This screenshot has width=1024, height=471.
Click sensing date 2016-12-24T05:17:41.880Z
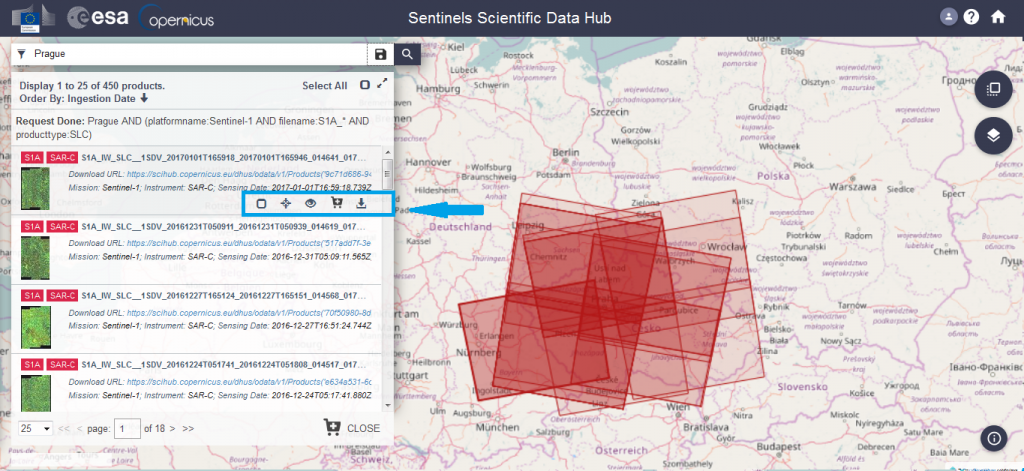[x=322, y=395]
